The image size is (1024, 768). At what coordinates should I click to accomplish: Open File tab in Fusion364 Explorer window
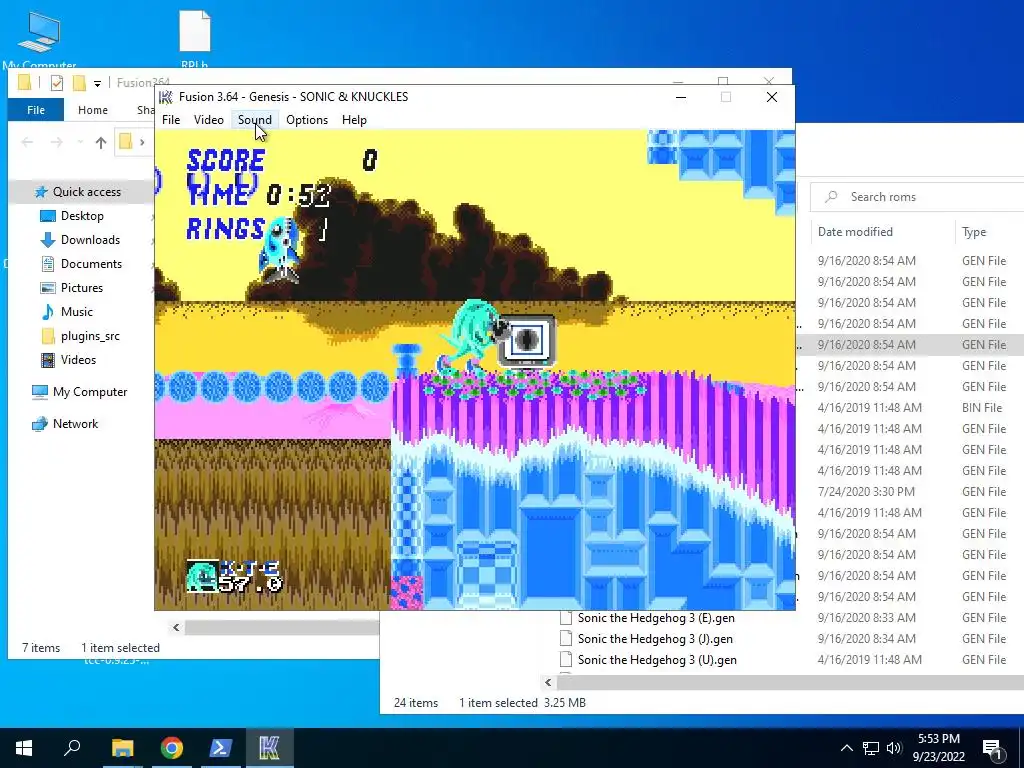(36, 110)
